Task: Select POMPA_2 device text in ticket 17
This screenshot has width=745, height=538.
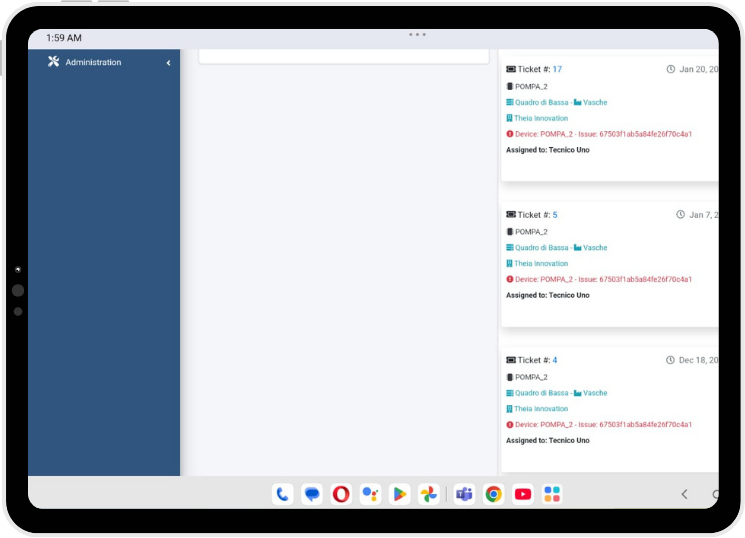Action: tap(531, 86)
